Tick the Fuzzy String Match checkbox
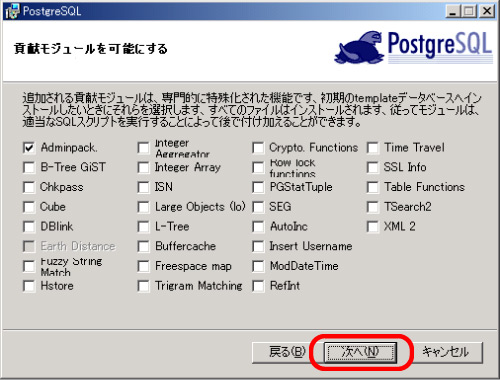The width and height of the screenshot is (500, 380). pyautogui.click(x=29, y=266)
